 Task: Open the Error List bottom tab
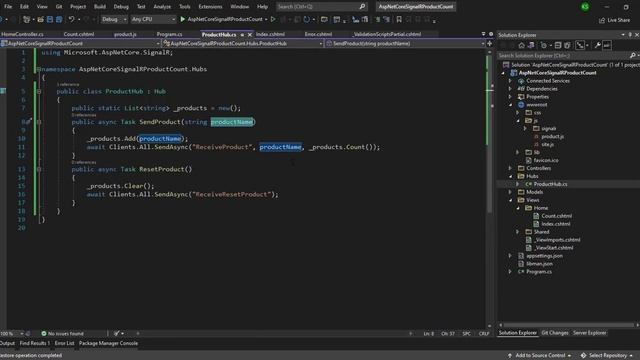pos(64,343)
